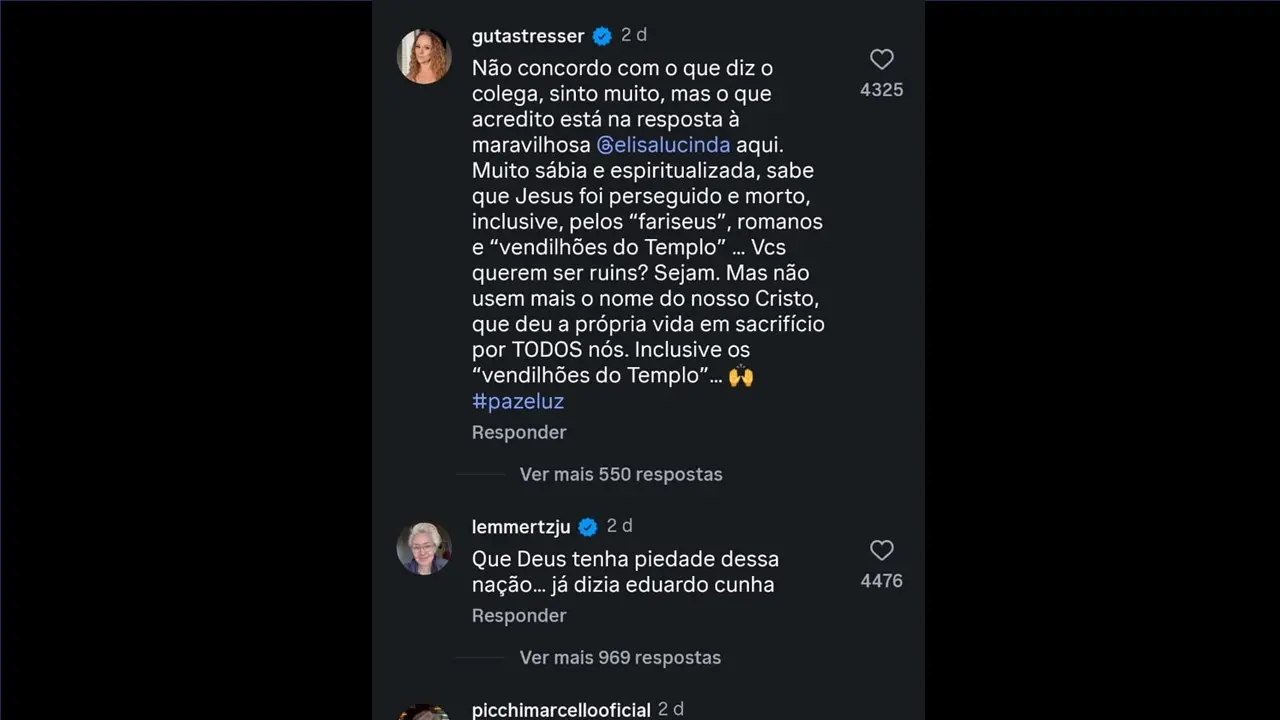The width and height of the screenshot is (1280, 720).
Task: Select the username lemmertzju
Action: 519,526
